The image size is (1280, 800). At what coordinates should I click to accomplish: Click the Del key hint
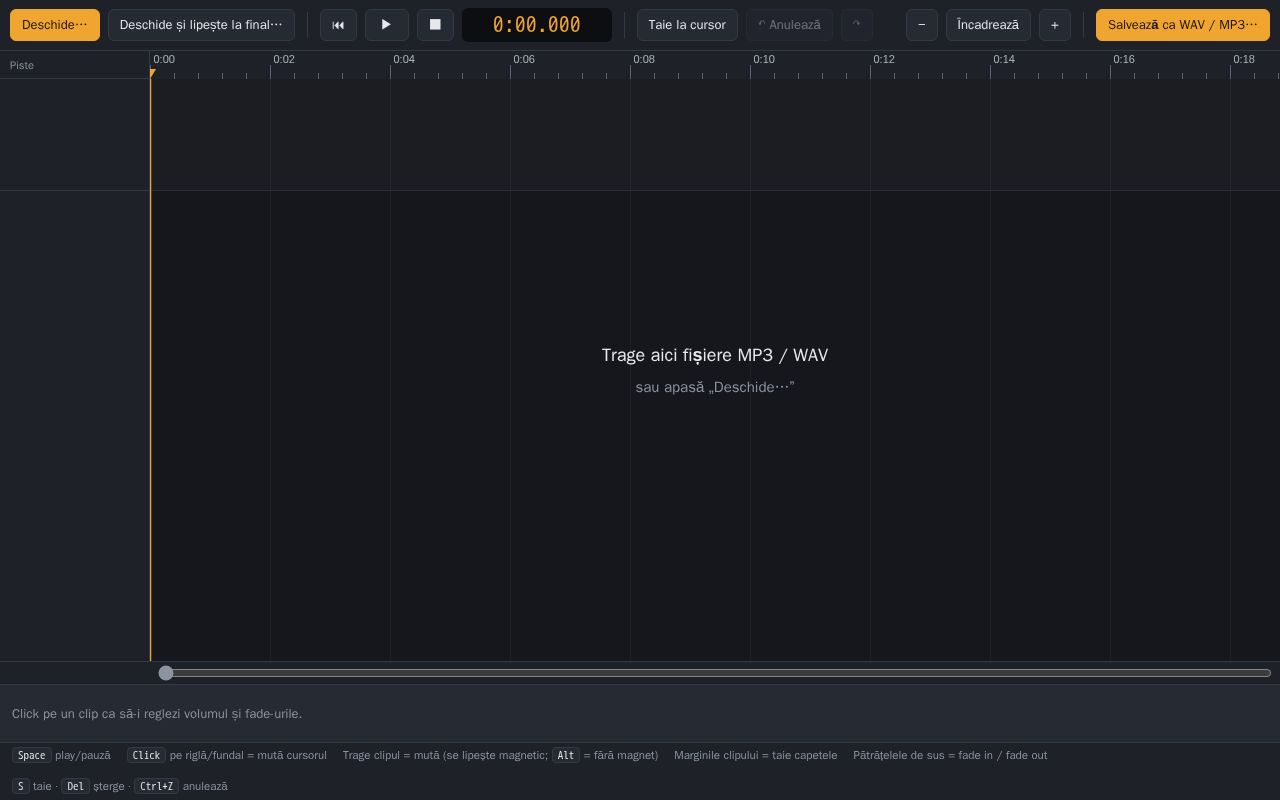coord(75,786)
